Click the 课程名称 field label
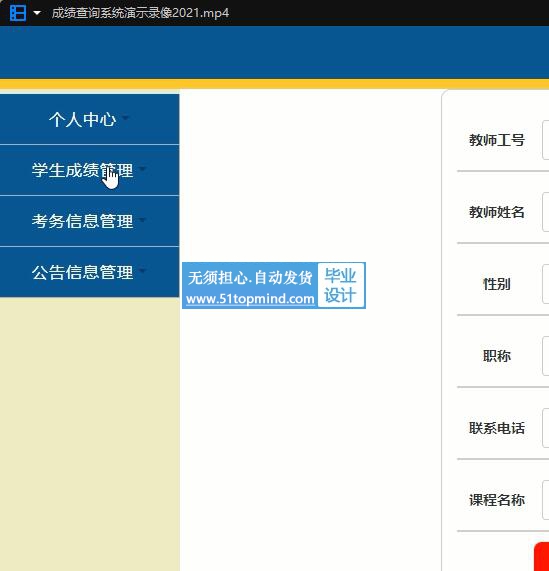The width and height of the screenshot is (549, 571). pyautogui.click(x=497, y=500)
